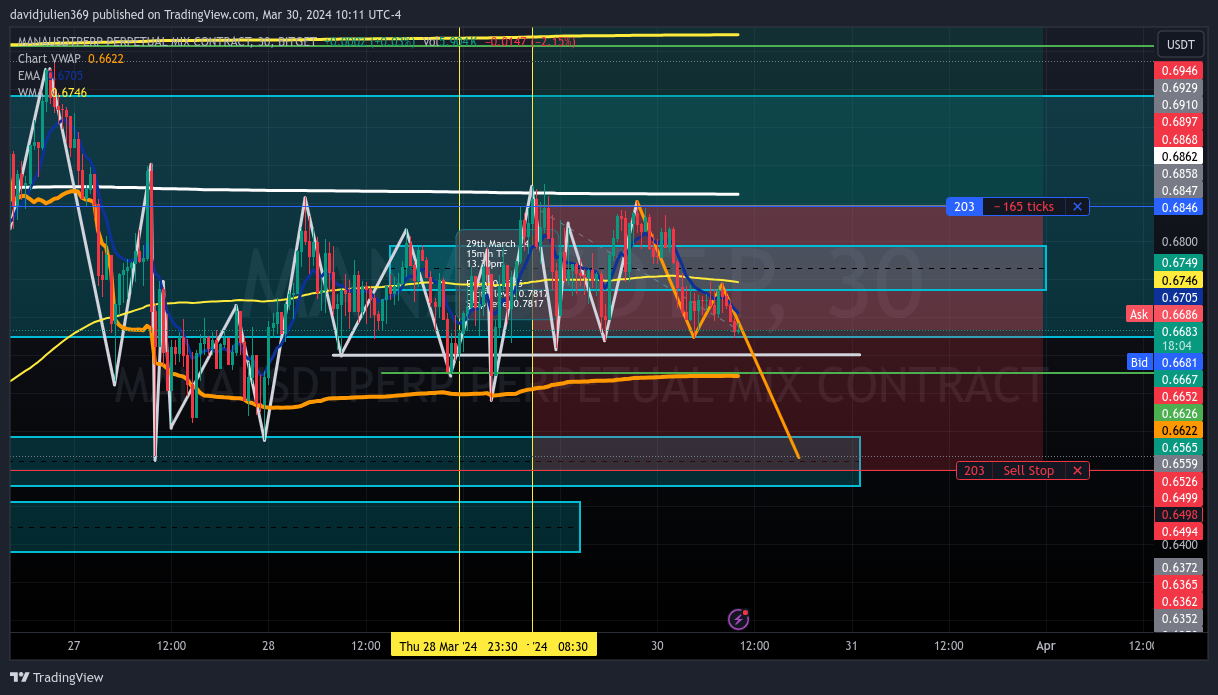Click the 203 quantity on position line

(x=964, y=207)
